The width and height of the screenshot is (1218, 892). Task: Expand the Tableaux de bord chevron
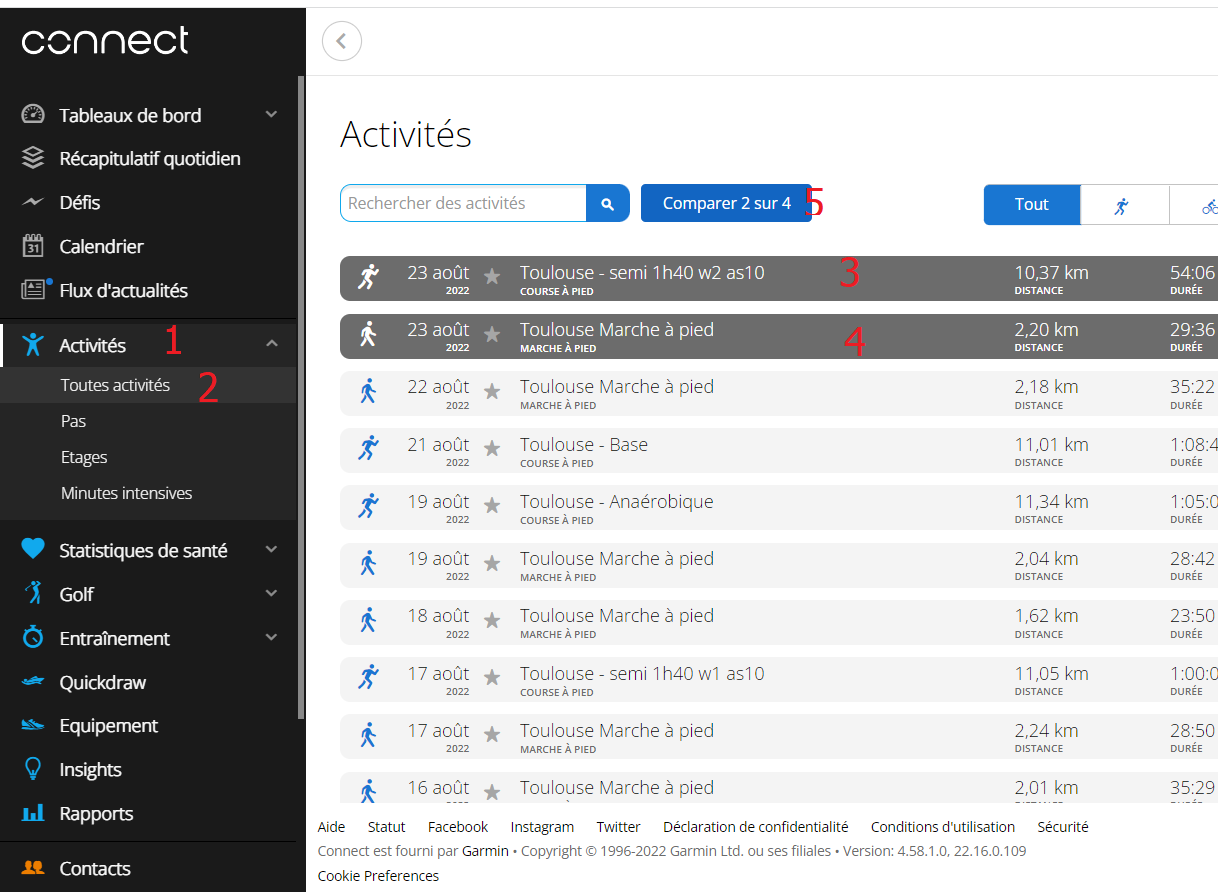271,115
